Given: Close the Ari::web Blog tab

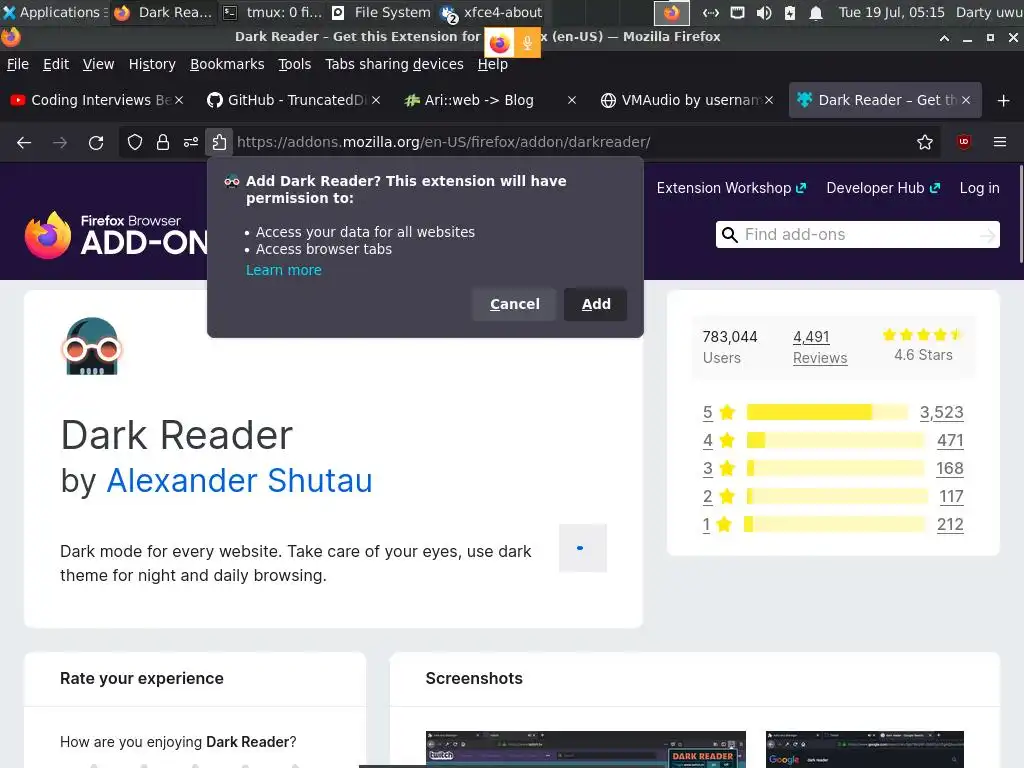Looking at the screenshot, I should click(572, 100).
